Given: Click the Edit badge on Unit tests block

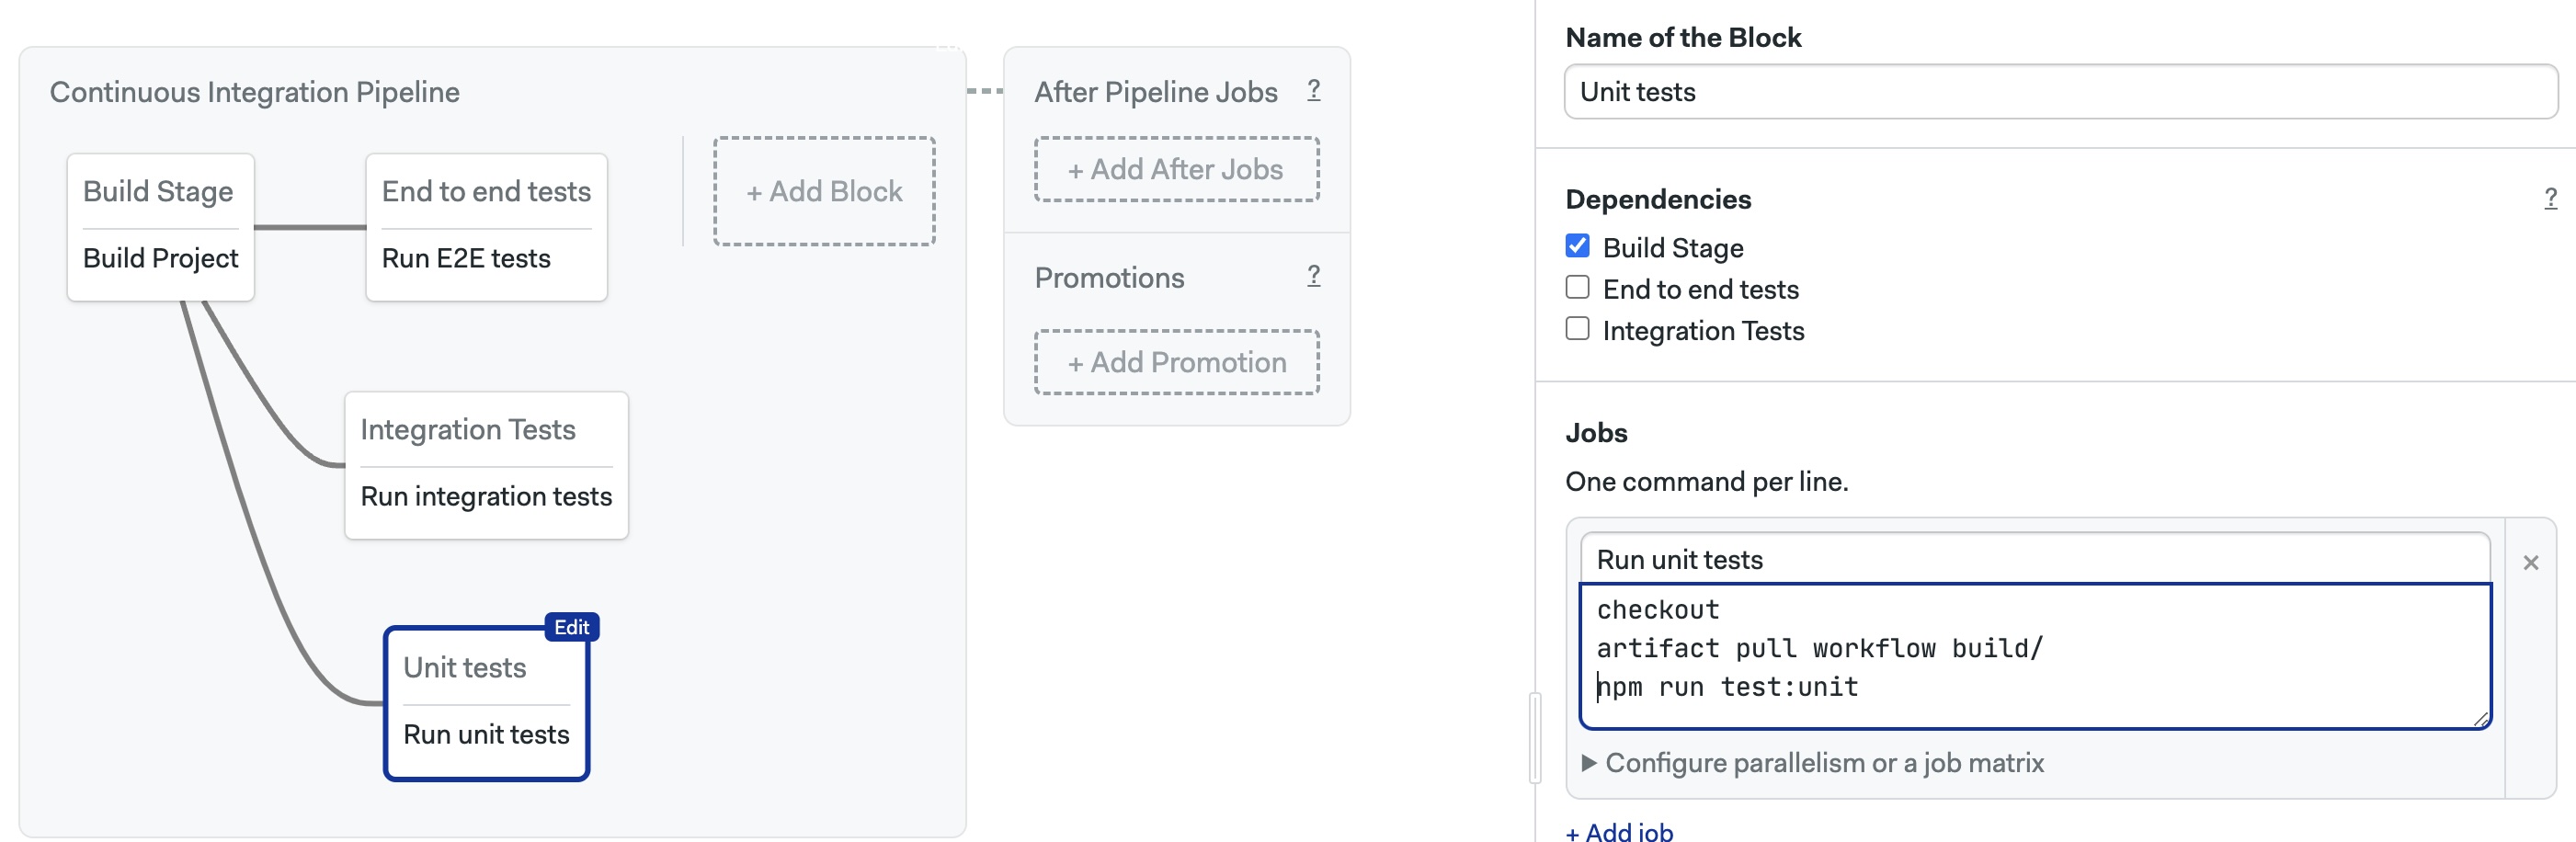Looking at the screenshot, I should pyautogui.click(x=571, y=627).
